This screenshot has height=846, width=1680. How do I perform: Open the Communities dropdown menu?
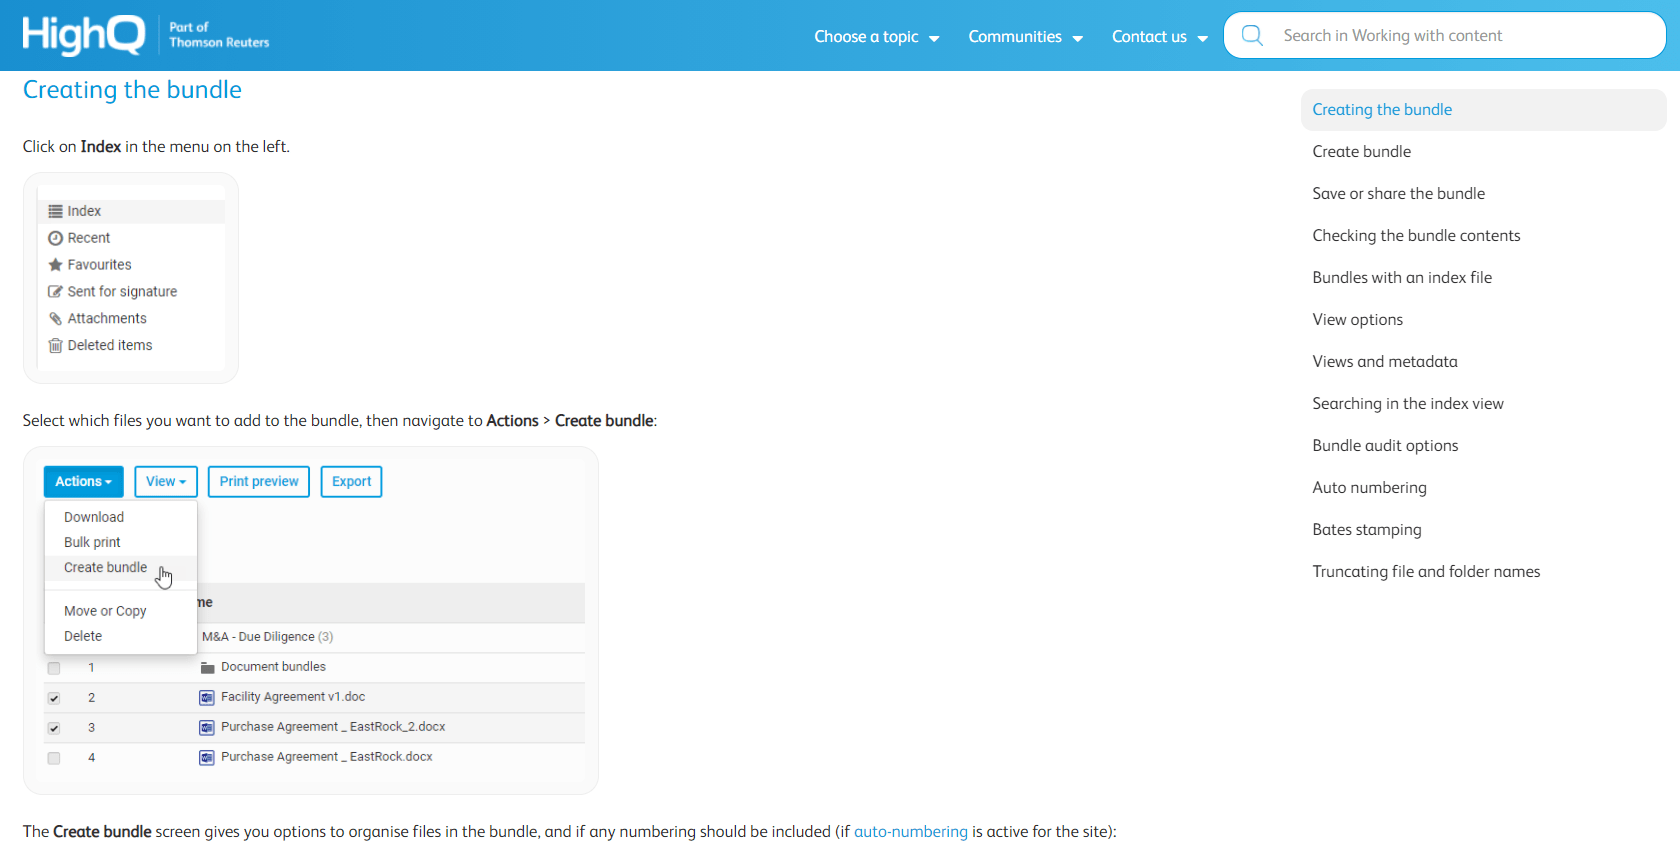click(1025, 37)
